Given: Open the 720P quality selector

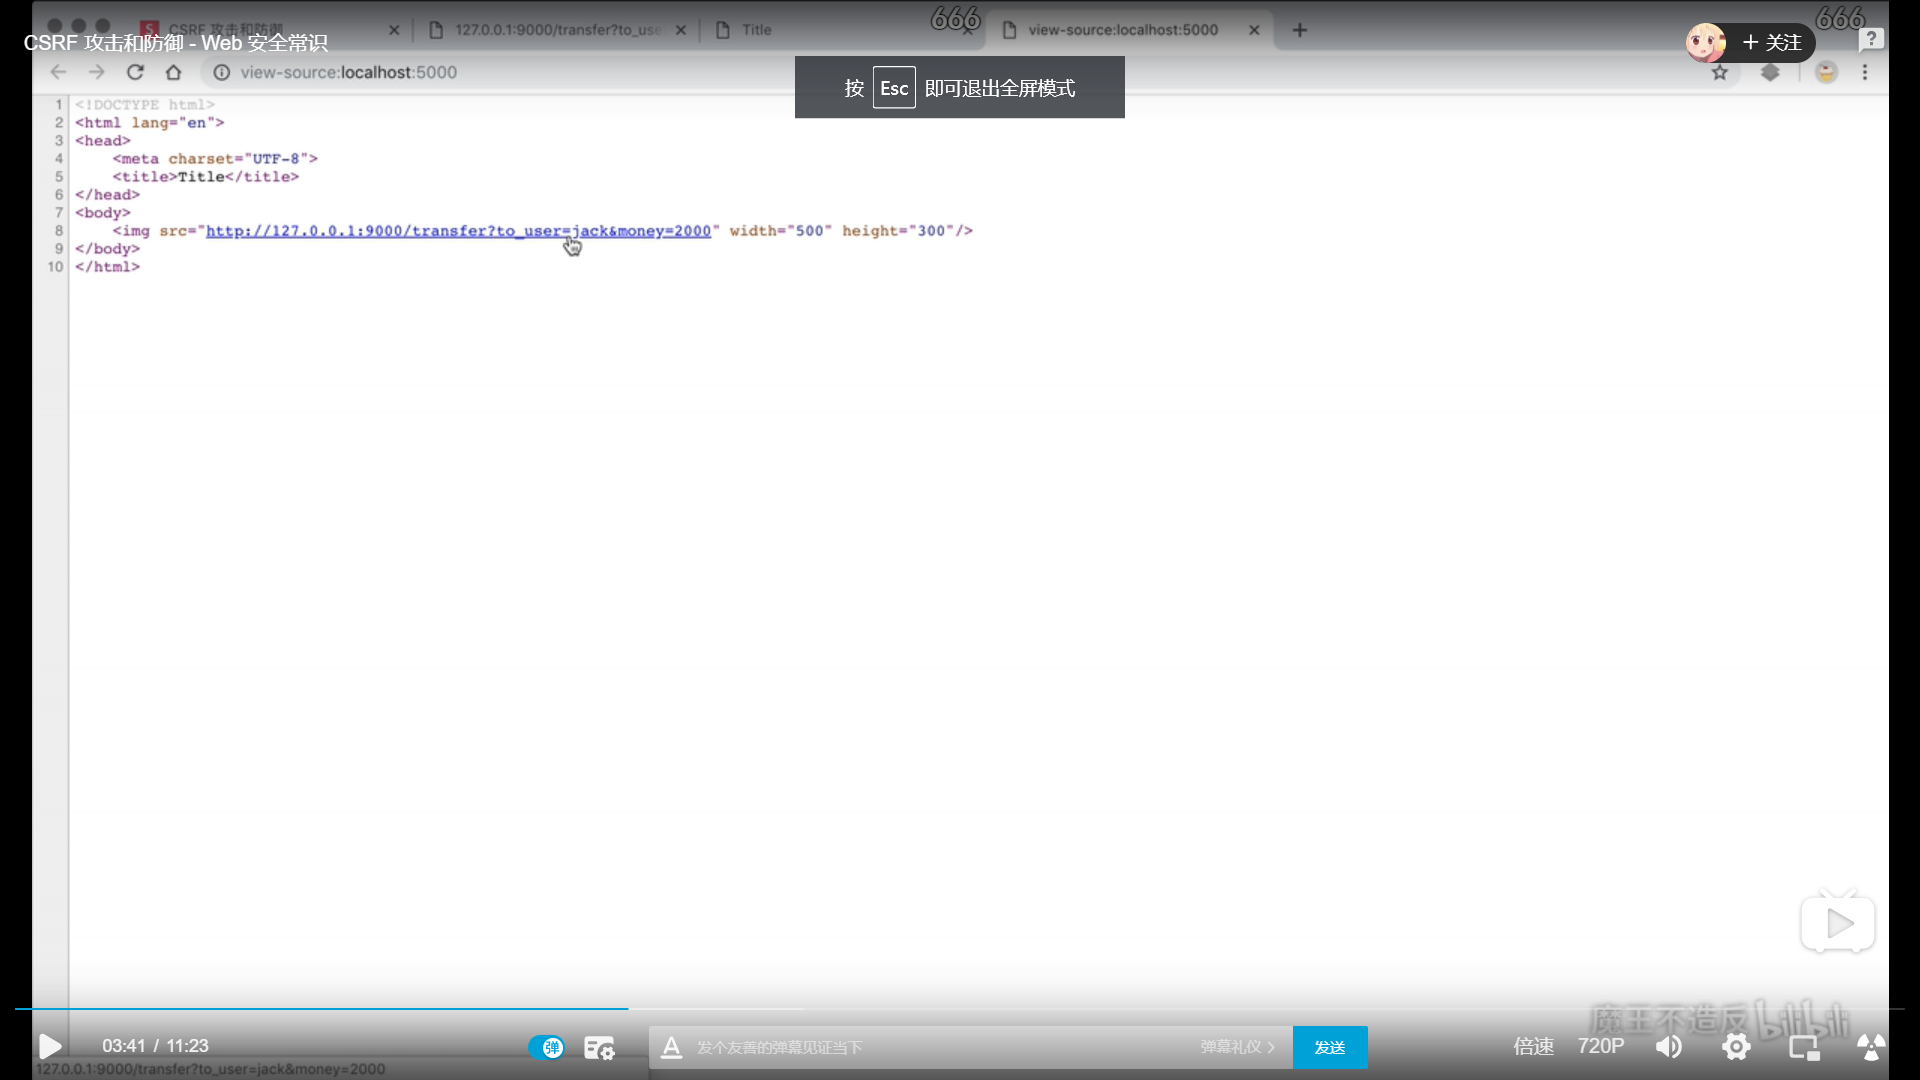Looking at the screenshot, I should (1600, 1046).
